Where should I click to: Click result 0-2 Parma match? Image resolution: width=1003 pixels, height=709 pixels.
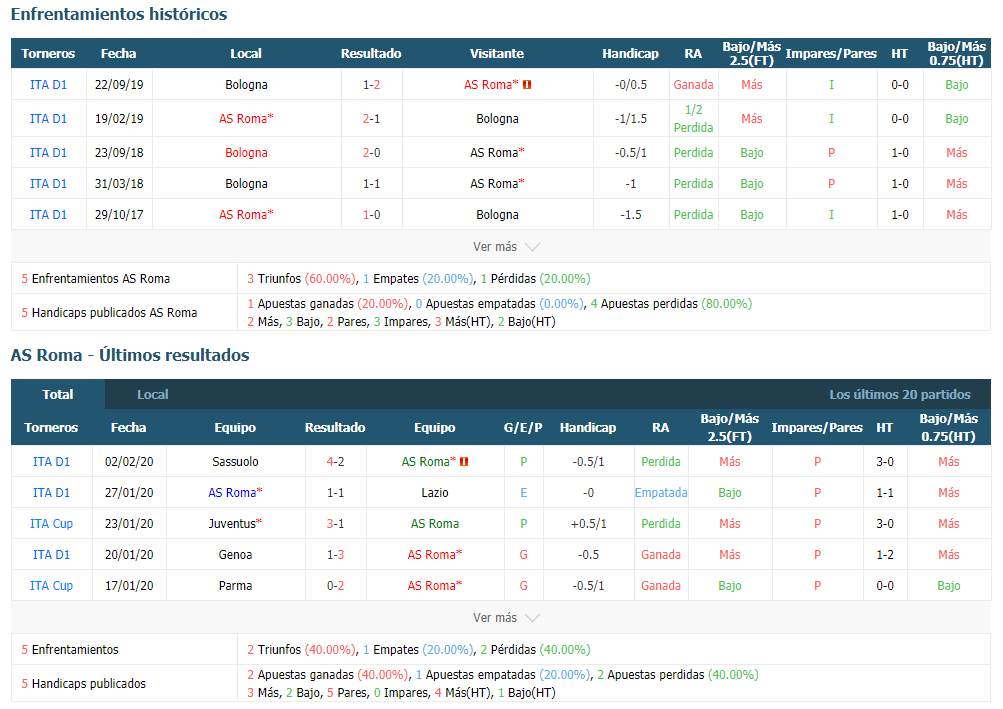(x=335, y=586)
